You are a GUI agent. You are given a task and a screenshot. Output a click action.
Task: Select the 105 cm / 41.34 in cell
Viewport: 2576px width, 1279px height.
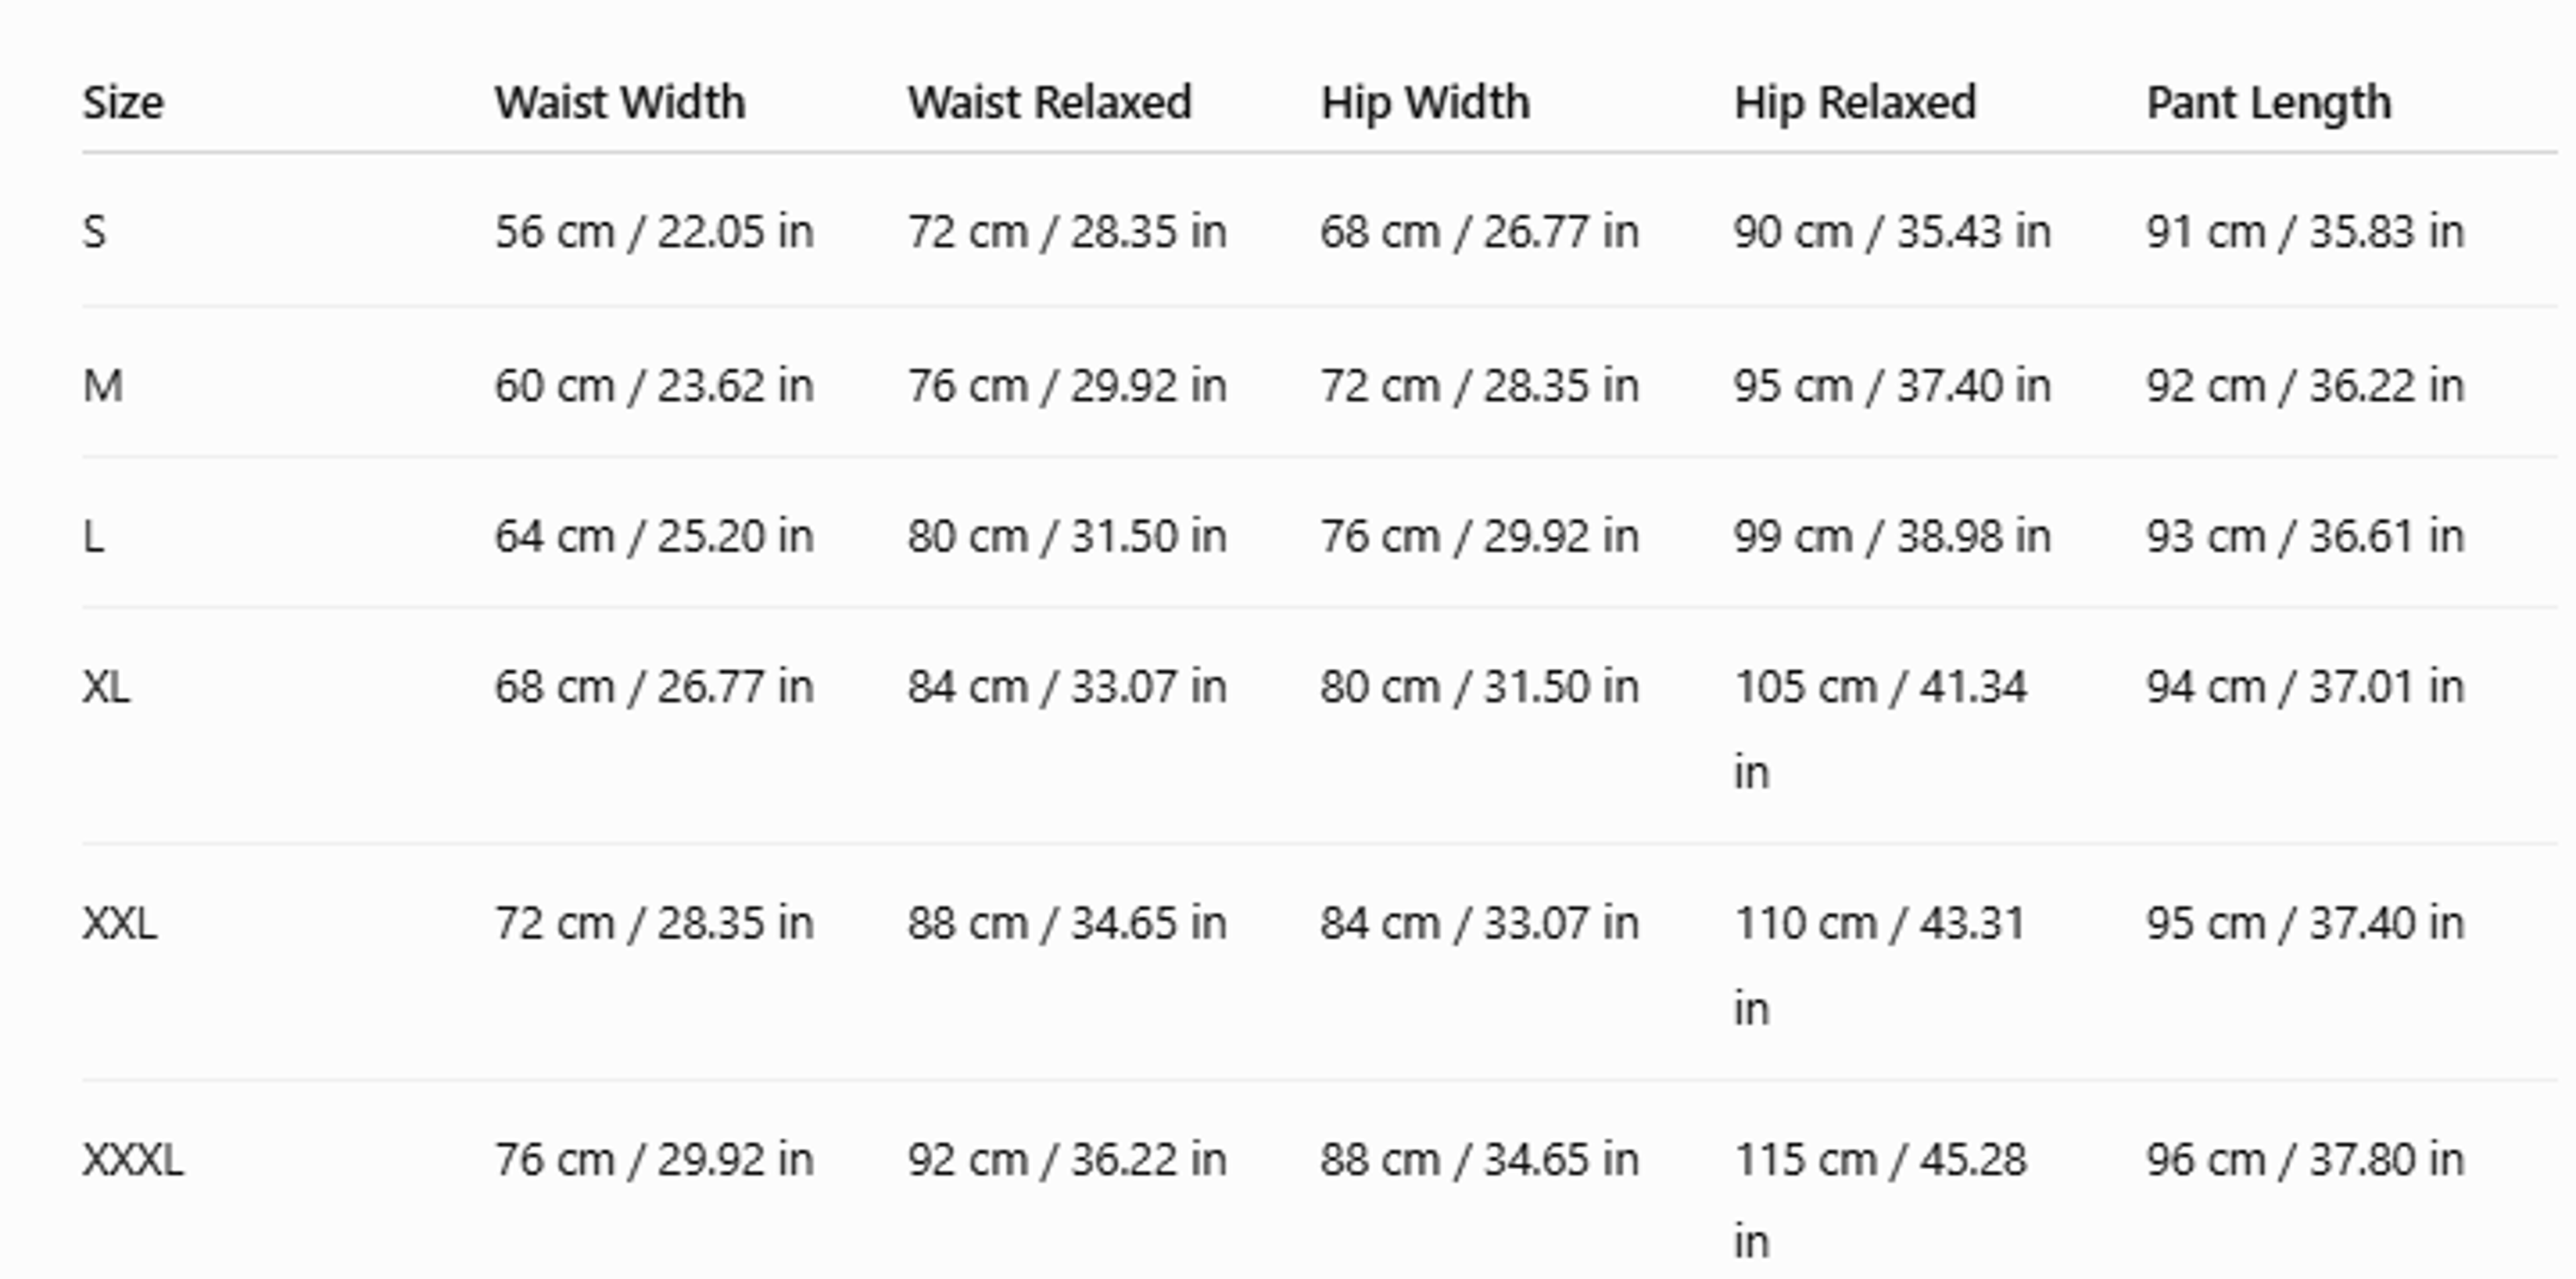tap(1880, 730)
